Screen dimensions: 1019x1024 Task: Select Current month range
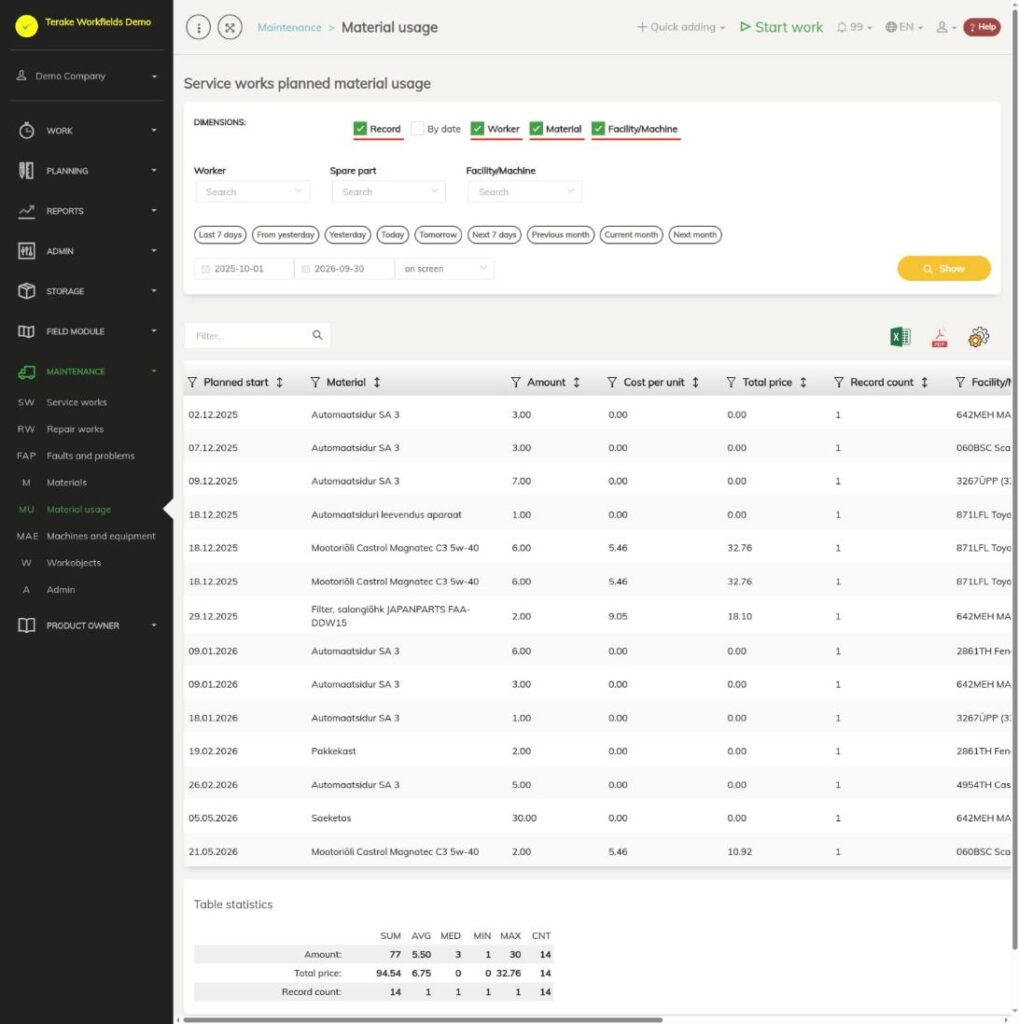[631, 234]
